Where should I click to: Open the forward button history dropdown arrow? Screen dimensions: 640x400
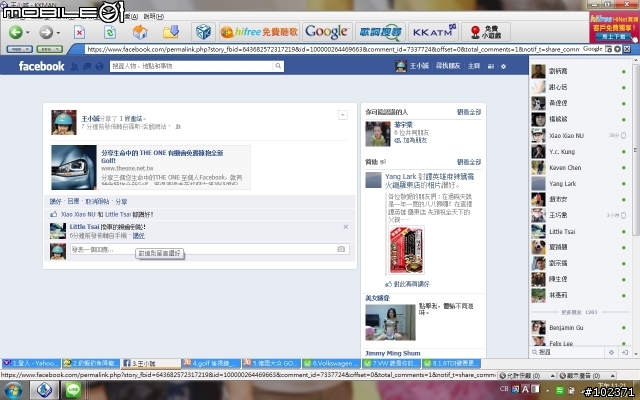point(58,32)
